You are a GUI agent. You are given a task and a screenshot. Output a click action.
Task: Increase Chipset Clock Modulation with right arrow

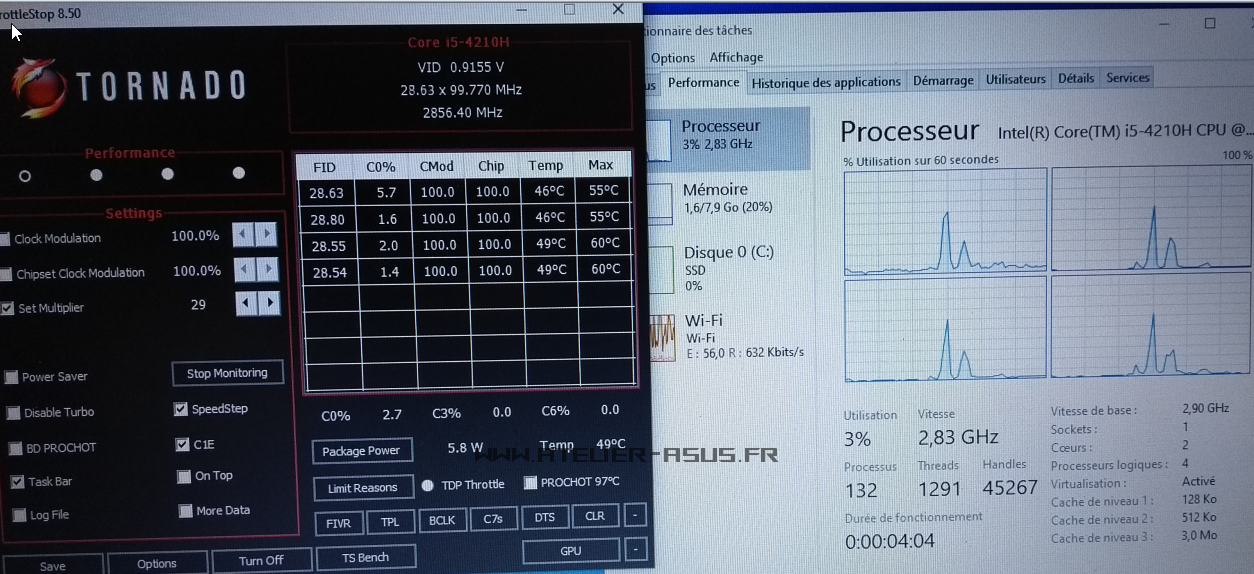point(267,270)
